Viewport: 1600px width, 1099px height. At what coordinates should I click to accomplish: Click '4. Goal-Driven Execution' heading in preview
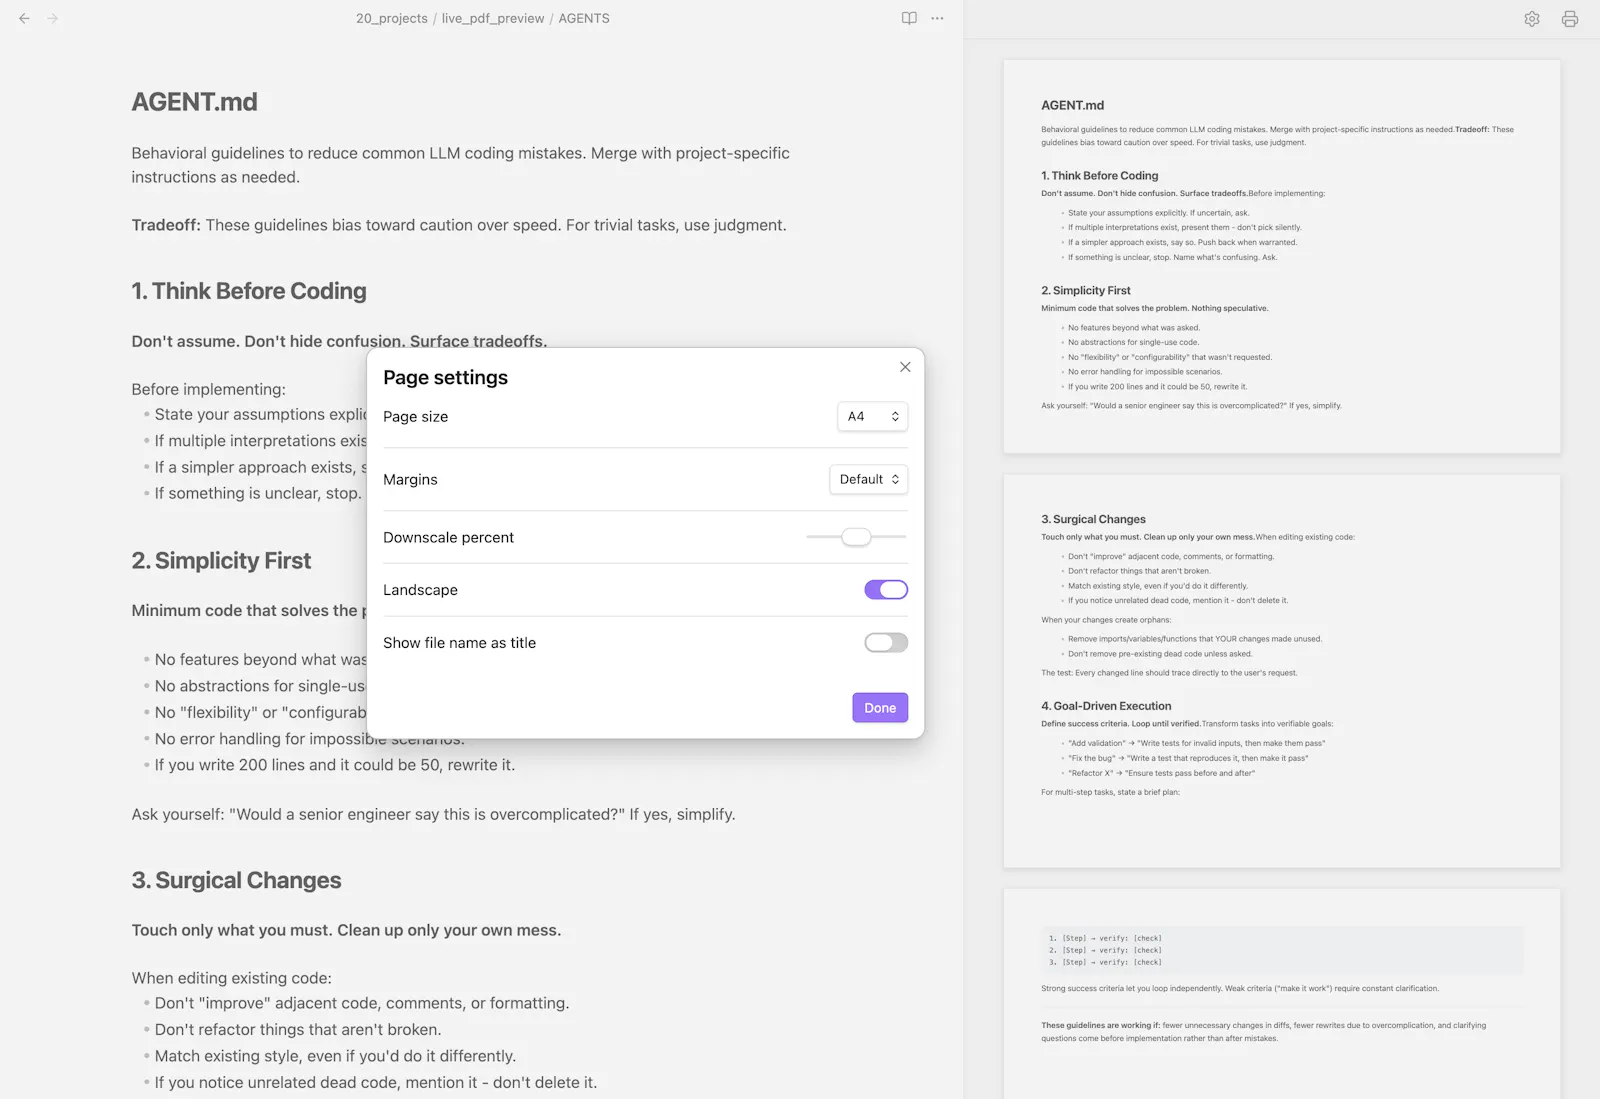point(1106,706)
